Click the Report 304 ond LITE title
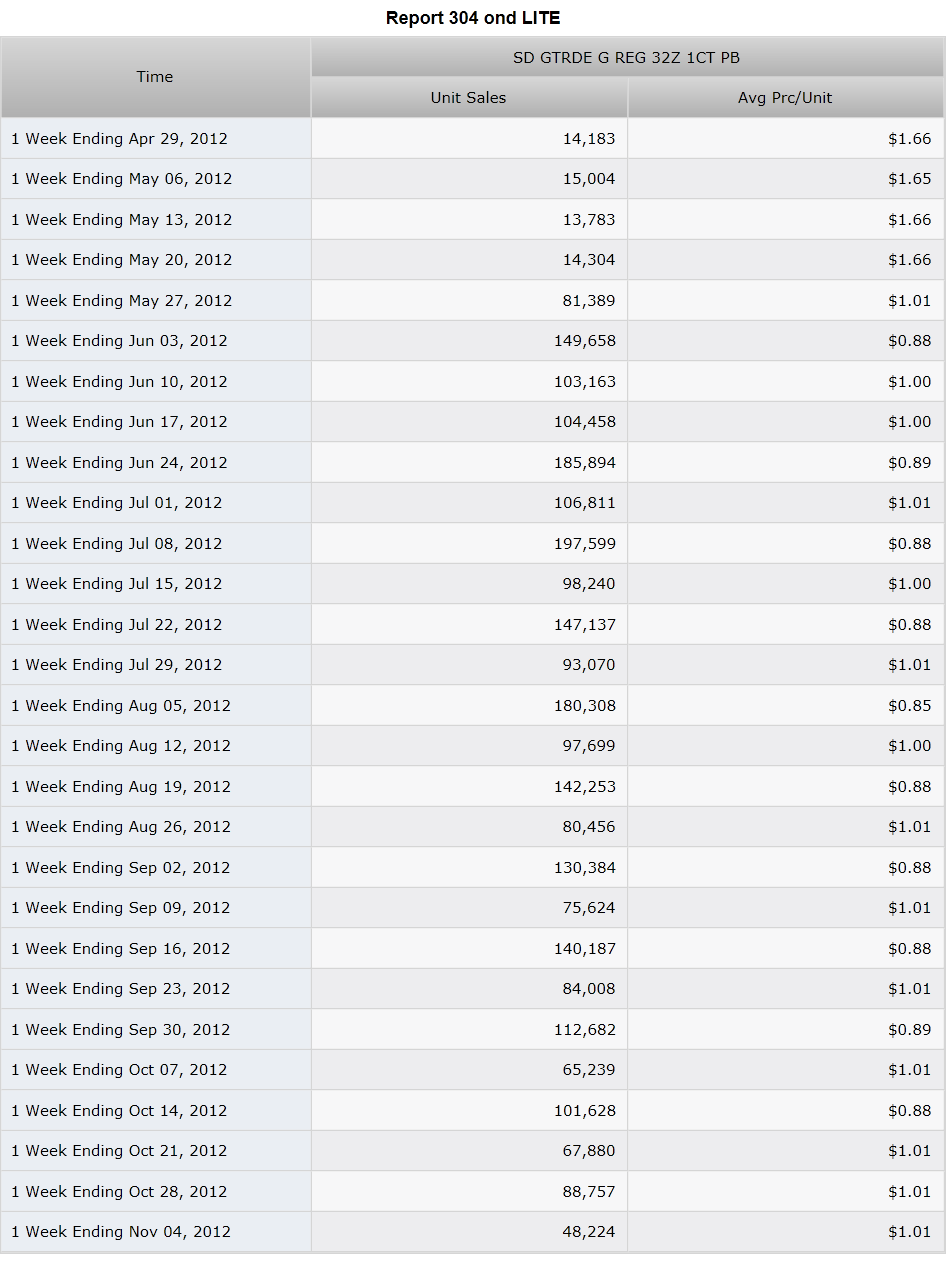The image size is (946, 1284). pos(473,18)
